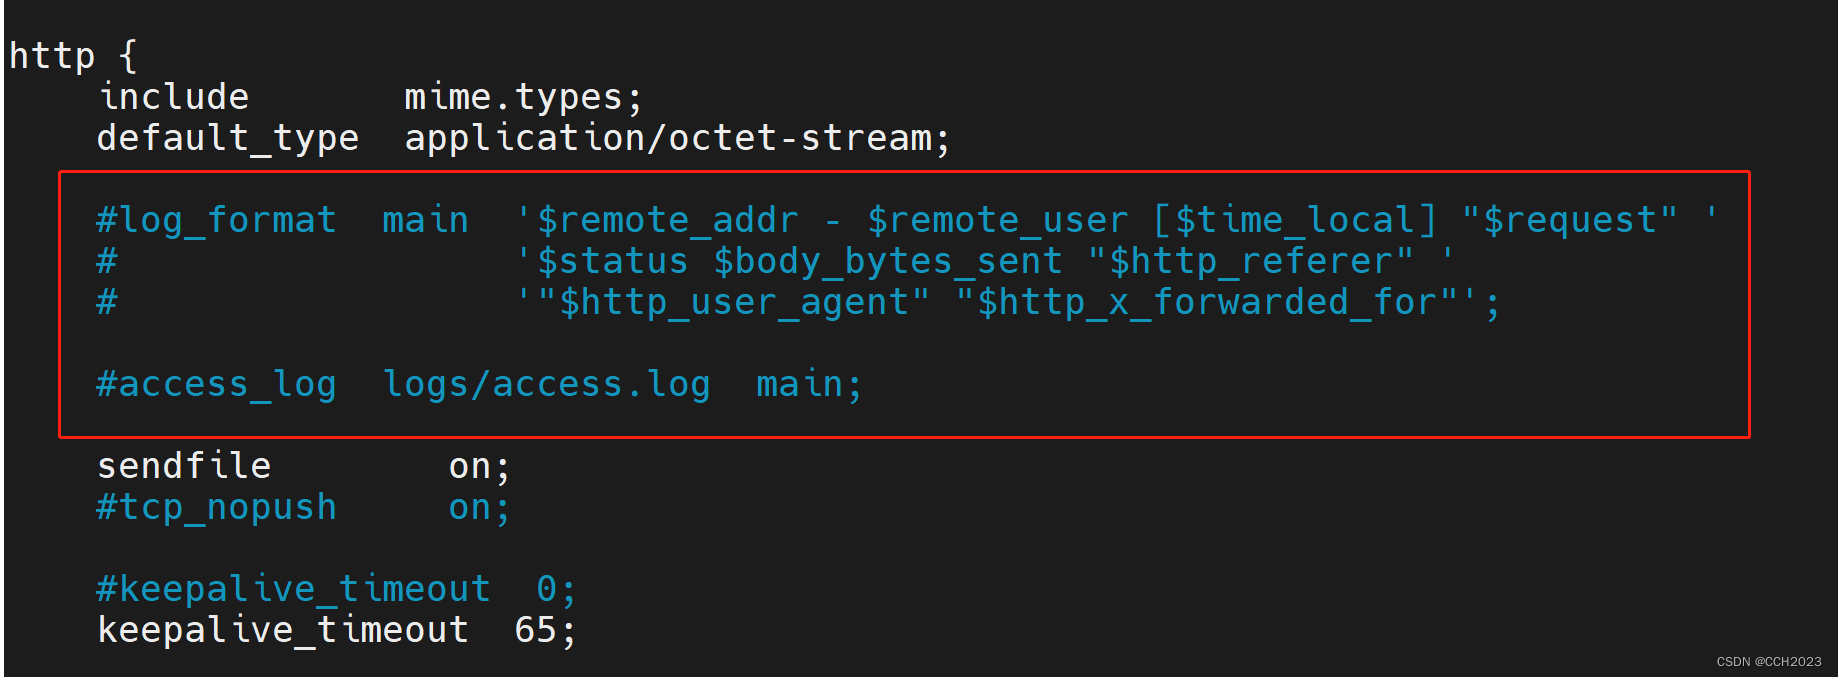
Task: Click the "CSDN @CCH2023" watermark
Action: point(1768,662)
